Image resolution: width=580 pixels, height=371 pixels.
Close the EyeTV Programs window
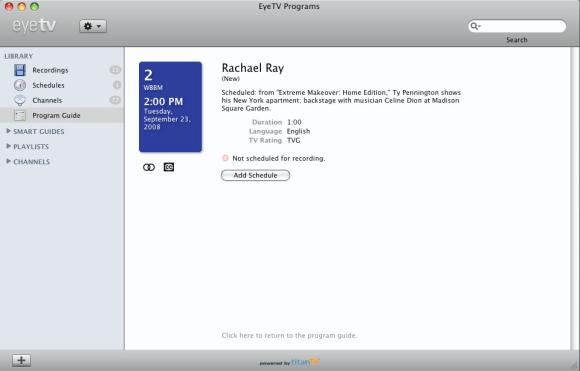9,6
